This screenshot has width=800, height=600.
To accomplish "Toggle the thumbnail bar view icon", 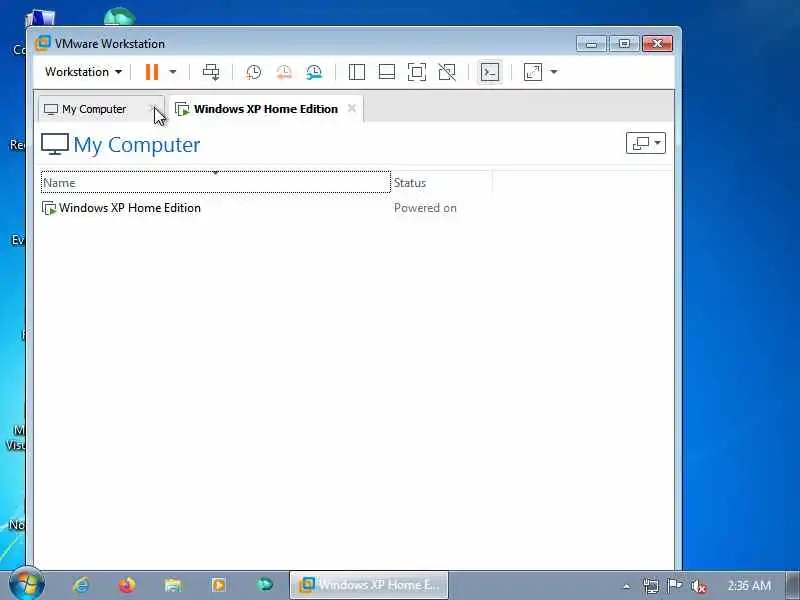I will [387, 72].
